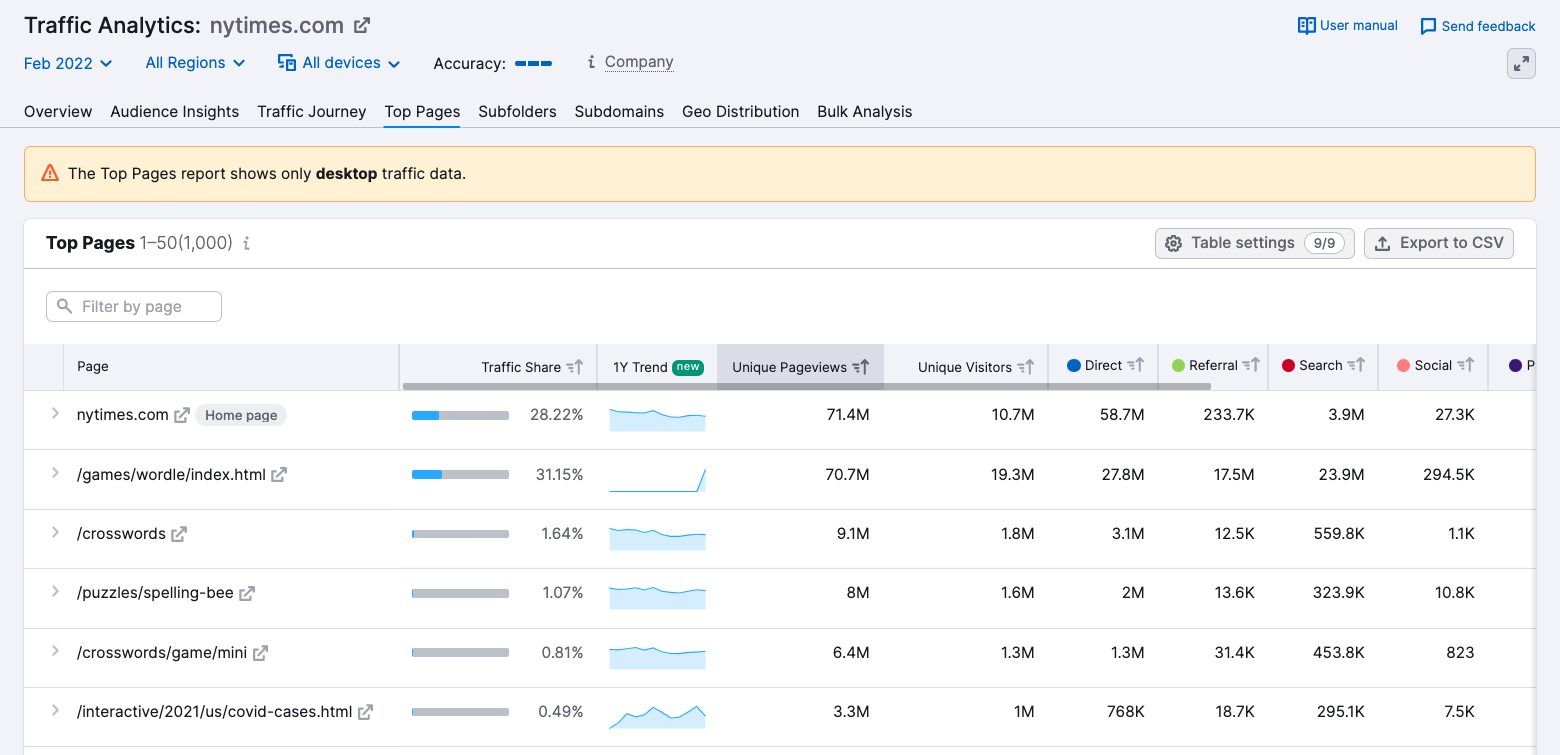Open the Feb 2022 date dropdown

tap(68, 63)
